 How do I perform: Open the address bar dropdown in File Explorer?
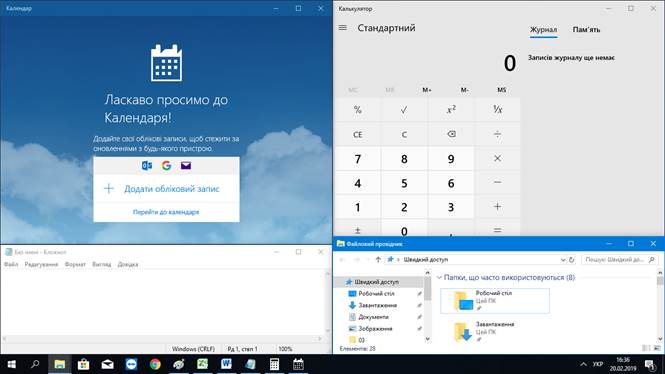click(563, 260)
